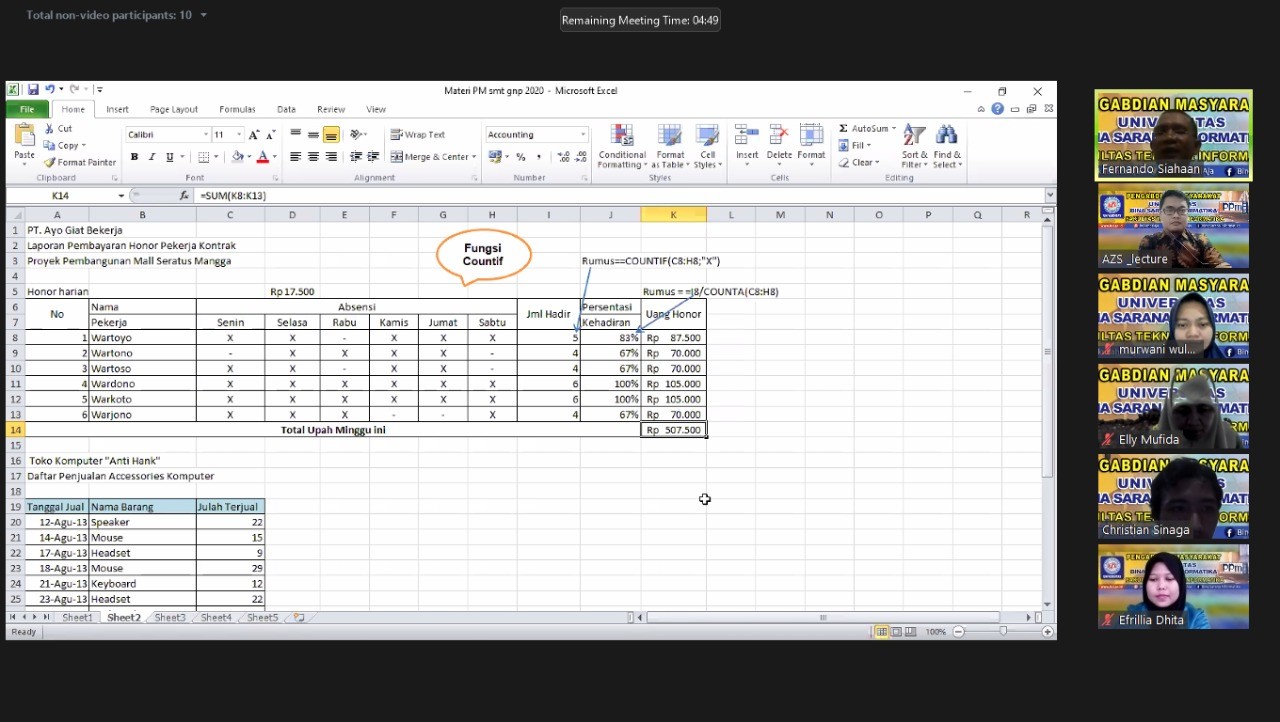Switch to the Formulas tab
The image size is (1280, 722).
[x=237, y=109]
